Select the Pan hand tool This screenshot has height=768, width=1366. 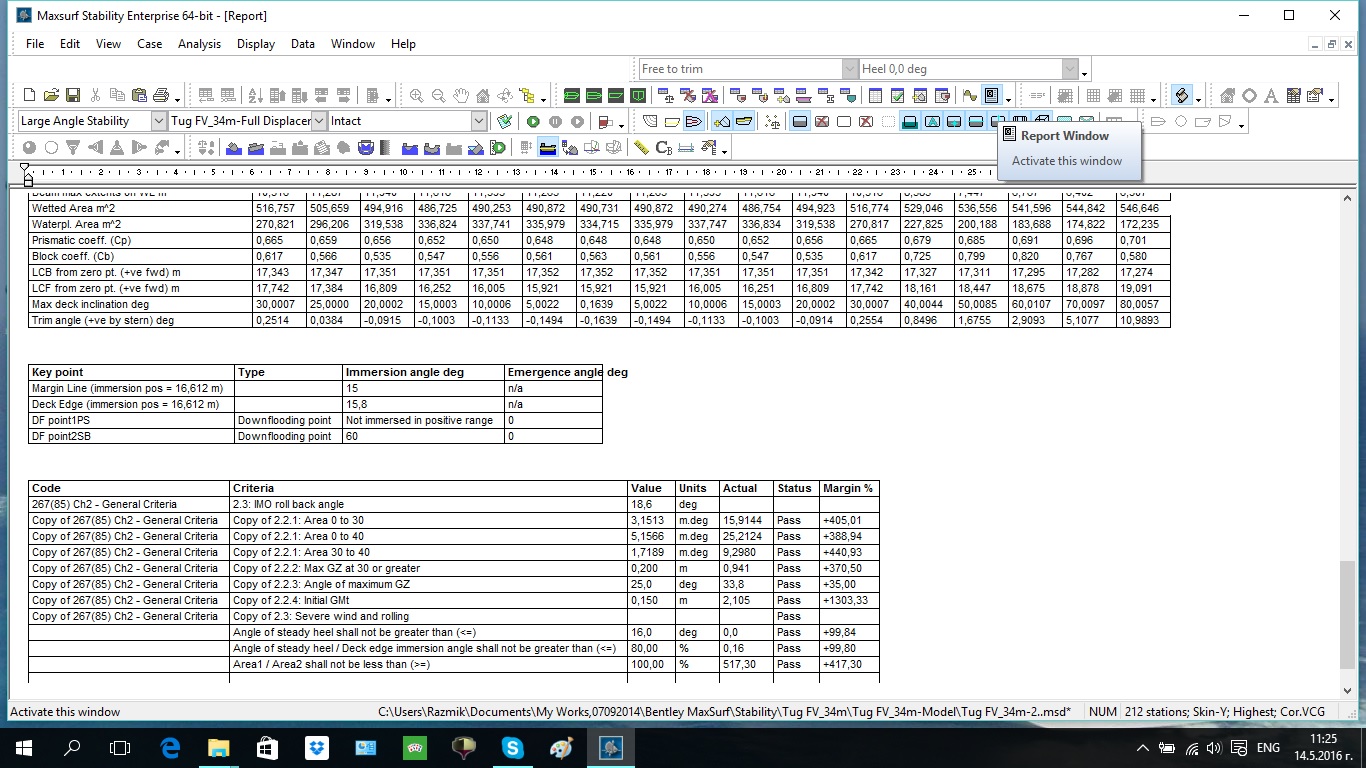click(460, 96)
